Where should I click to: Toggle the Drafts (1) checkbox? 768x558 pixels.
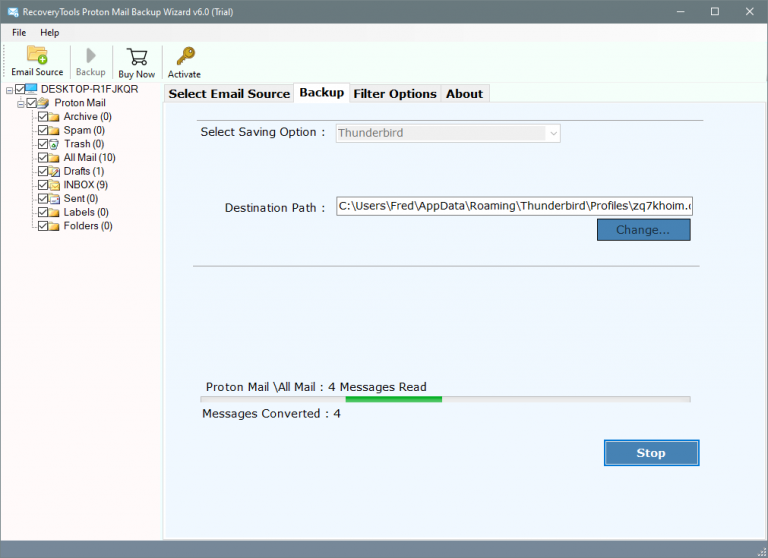[x=43, y=171]
